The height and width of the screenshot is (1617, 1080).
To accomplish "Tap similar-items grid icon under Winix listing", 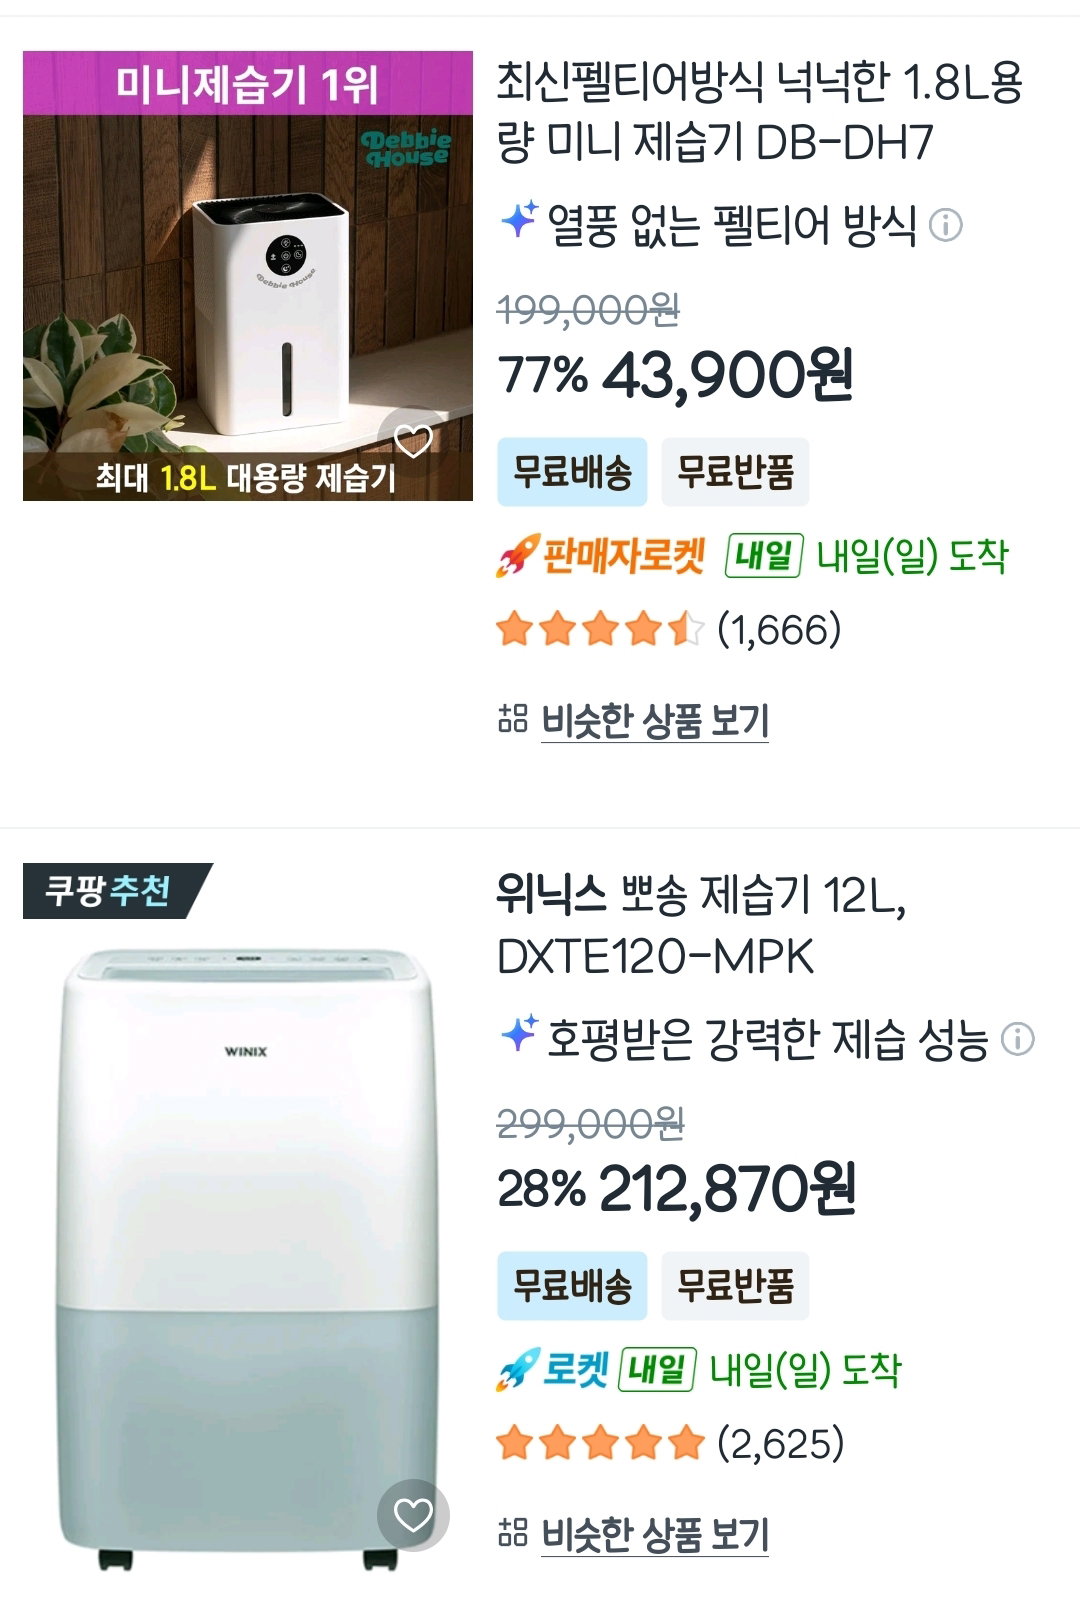I will (x=512, y=1532).
